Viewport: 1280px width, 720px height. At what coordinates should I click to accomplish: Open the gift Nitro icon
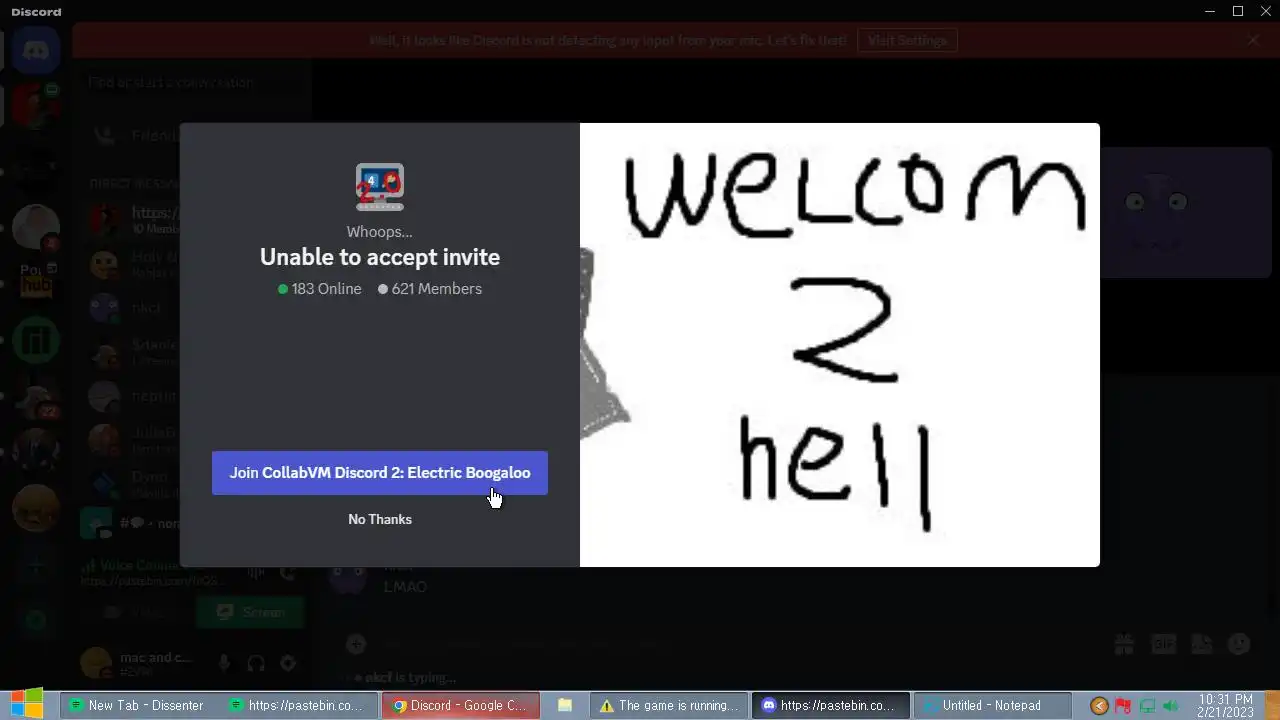point(1124,645)
